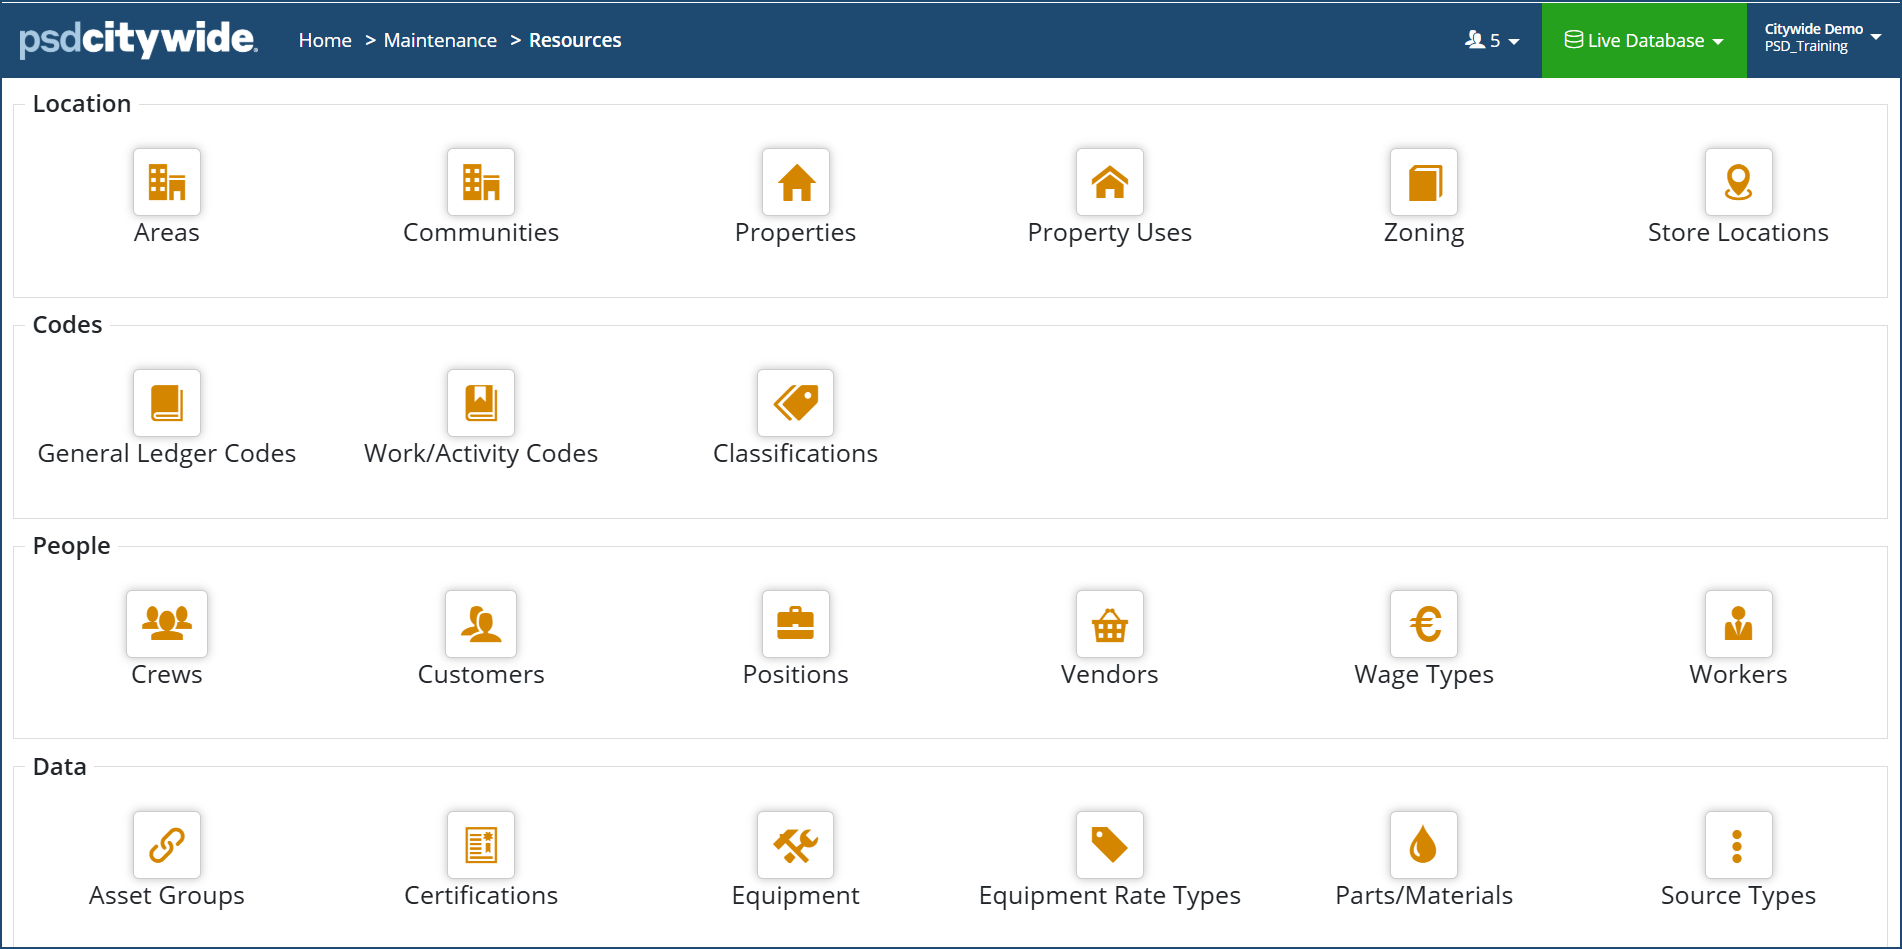Viewport: 1902px width, 949px height.
Task: Open the Crews group icon
Action: (167, 624)
